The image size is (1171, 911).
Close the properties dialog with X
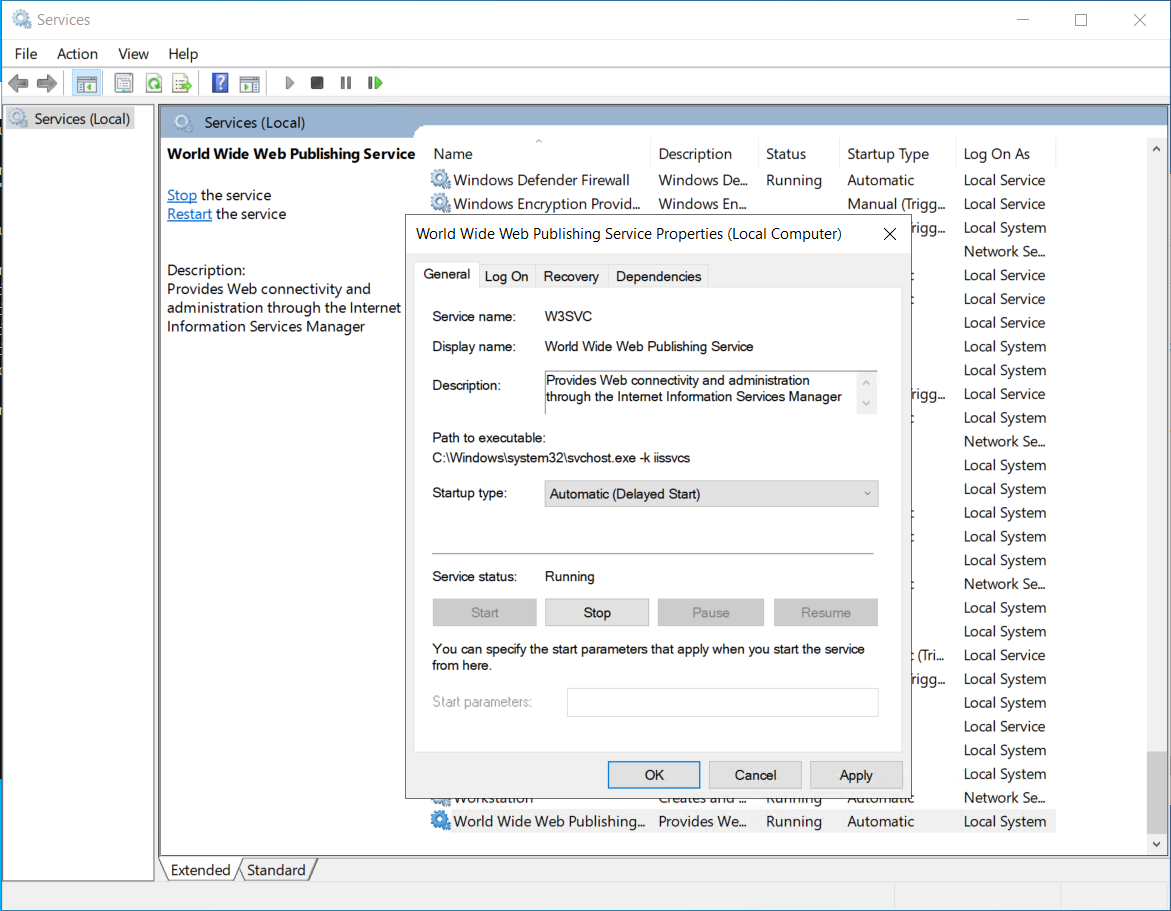pyautogui.click(x=889, y=234)
